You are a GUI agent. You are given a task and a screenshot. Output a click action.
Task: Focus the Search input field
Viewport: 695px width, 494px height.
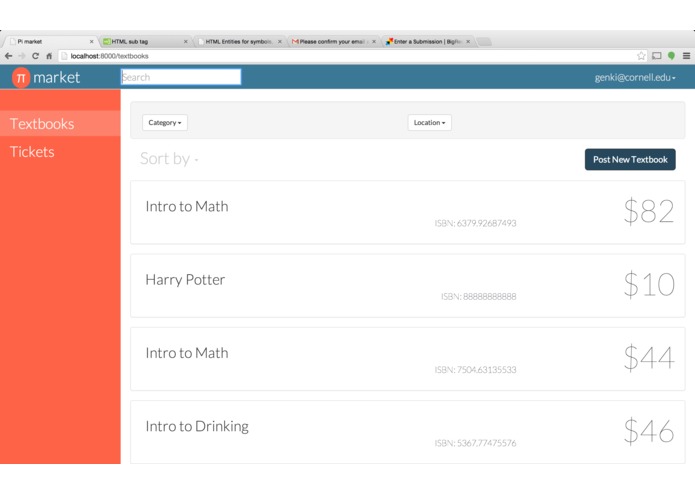(x=181, y=77)
